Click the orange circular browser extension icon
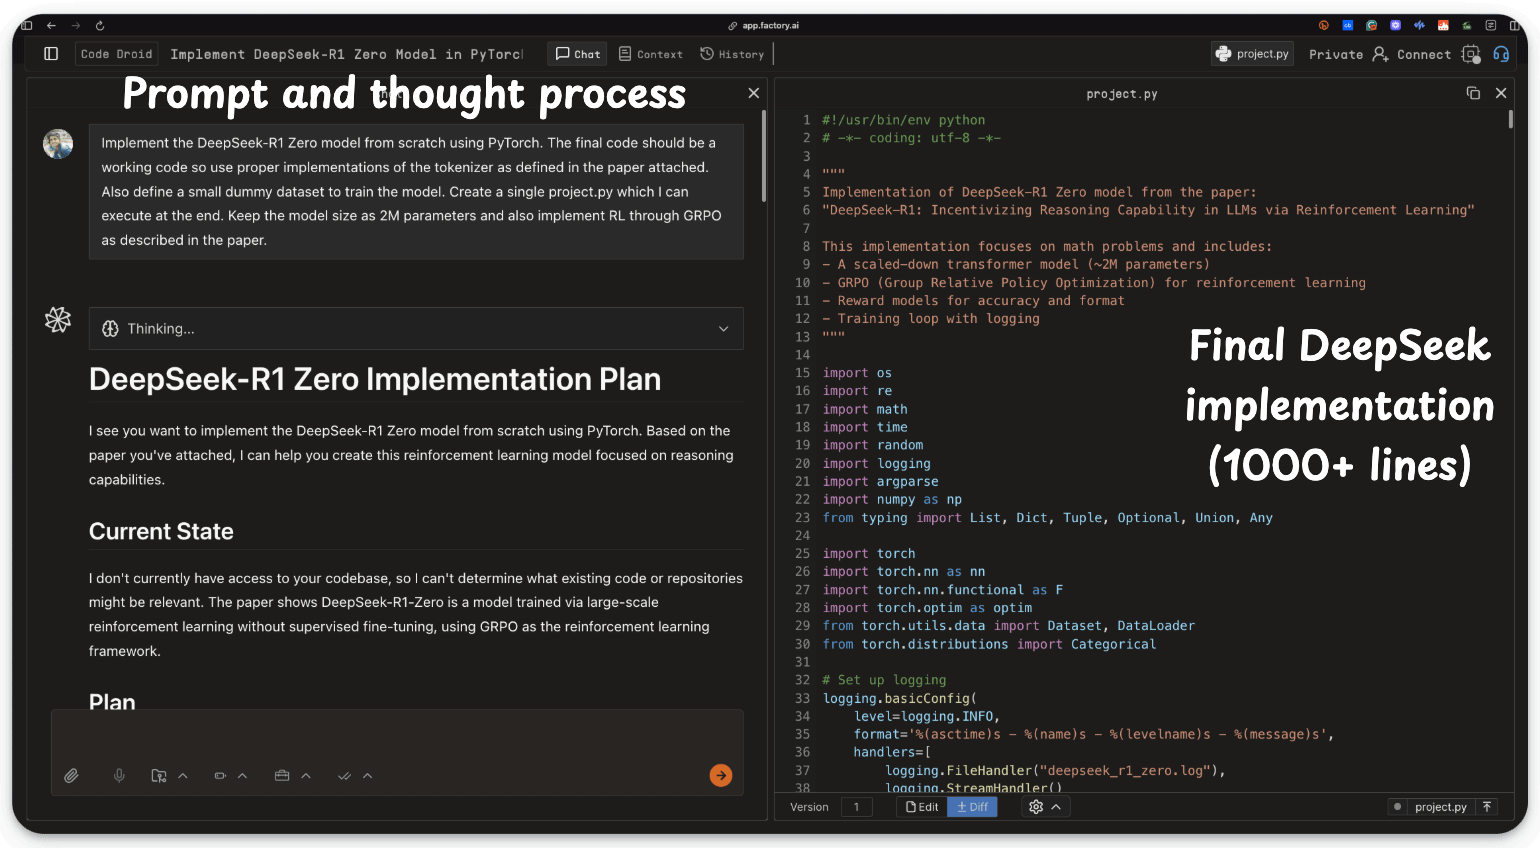Image resolution: width=1540 pixels, height=848 pixels. pyautogui.click(x=1324, y=25)
